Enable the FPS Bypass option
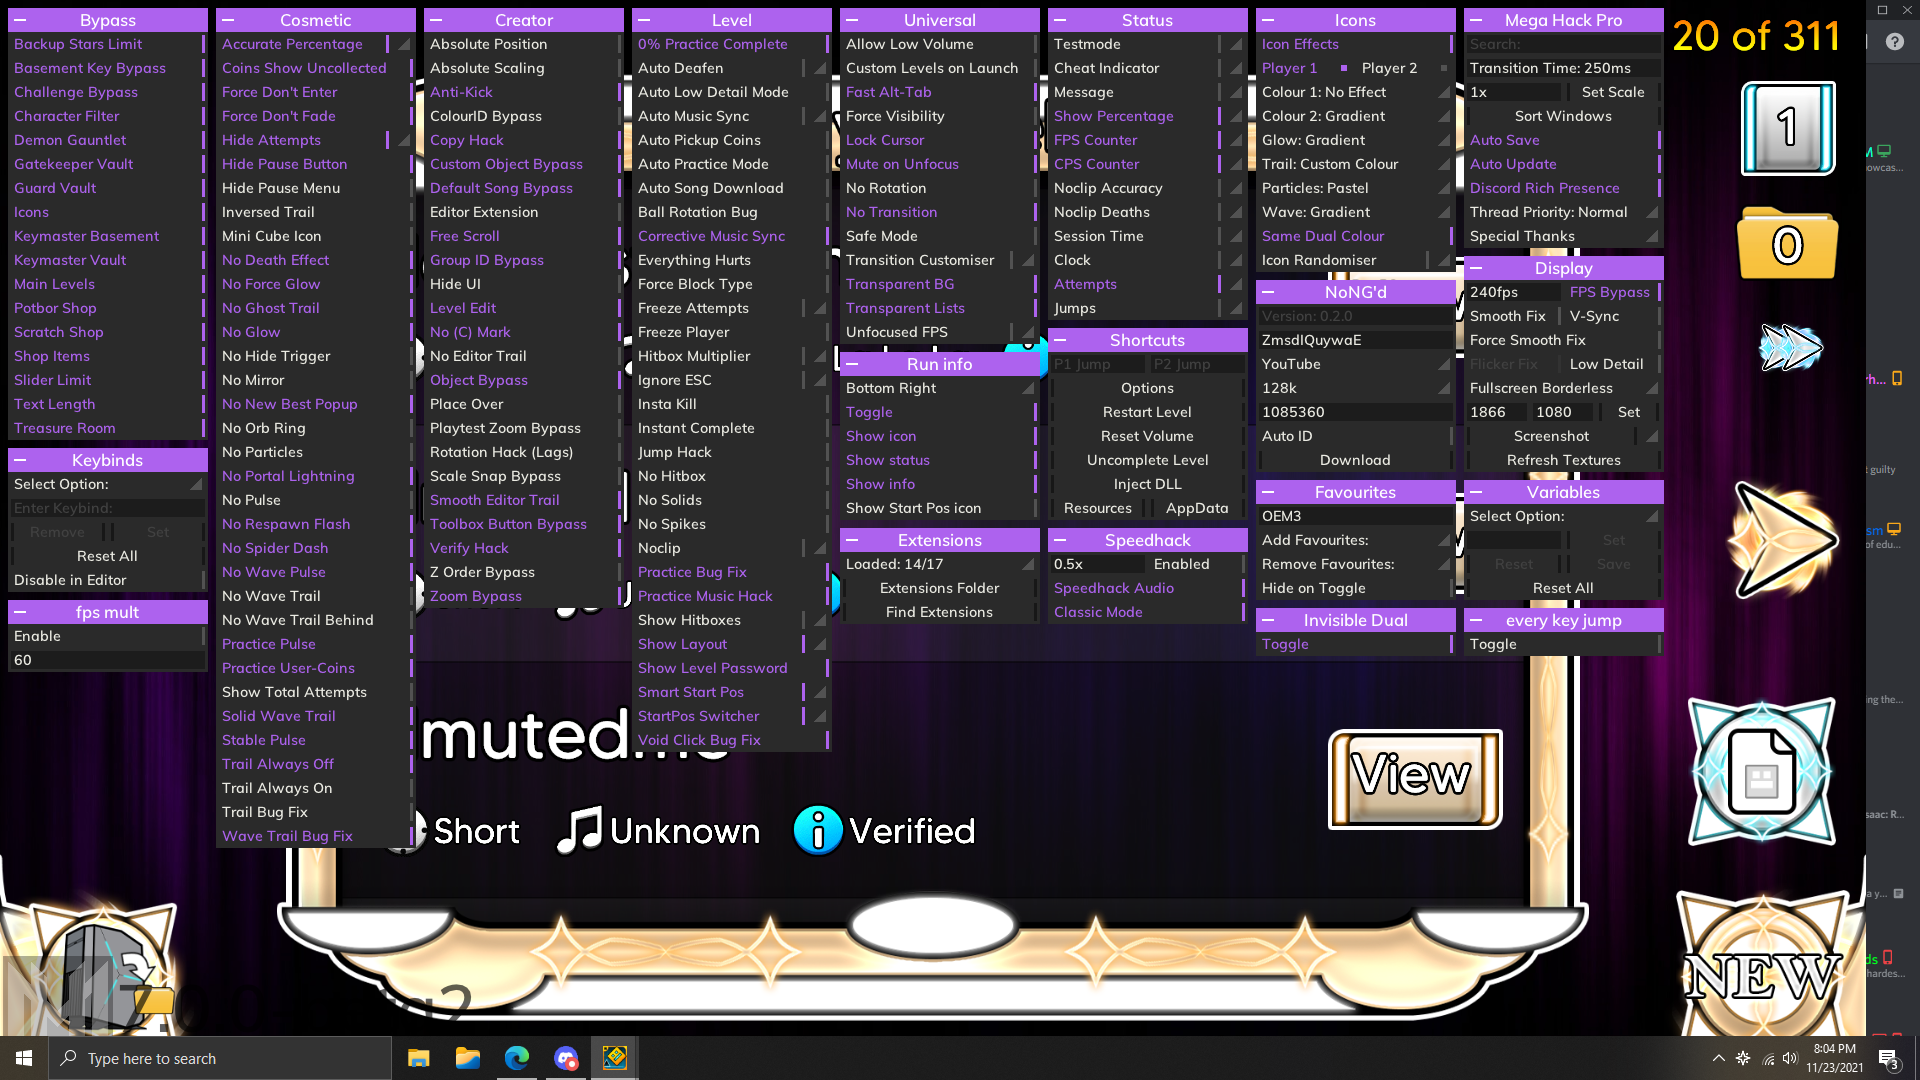The height and width of the screenshot is (1080, 1920). point(1609,292)
